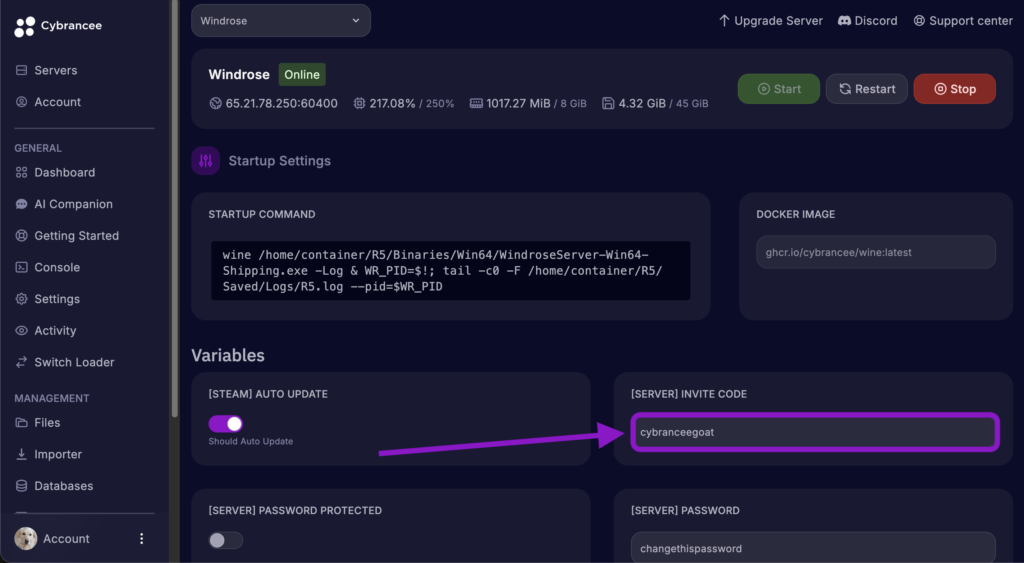Click the Upgrade Server arrow icon
The image size is (1024, 563).
pyautogui.click(x=724, y=21)
